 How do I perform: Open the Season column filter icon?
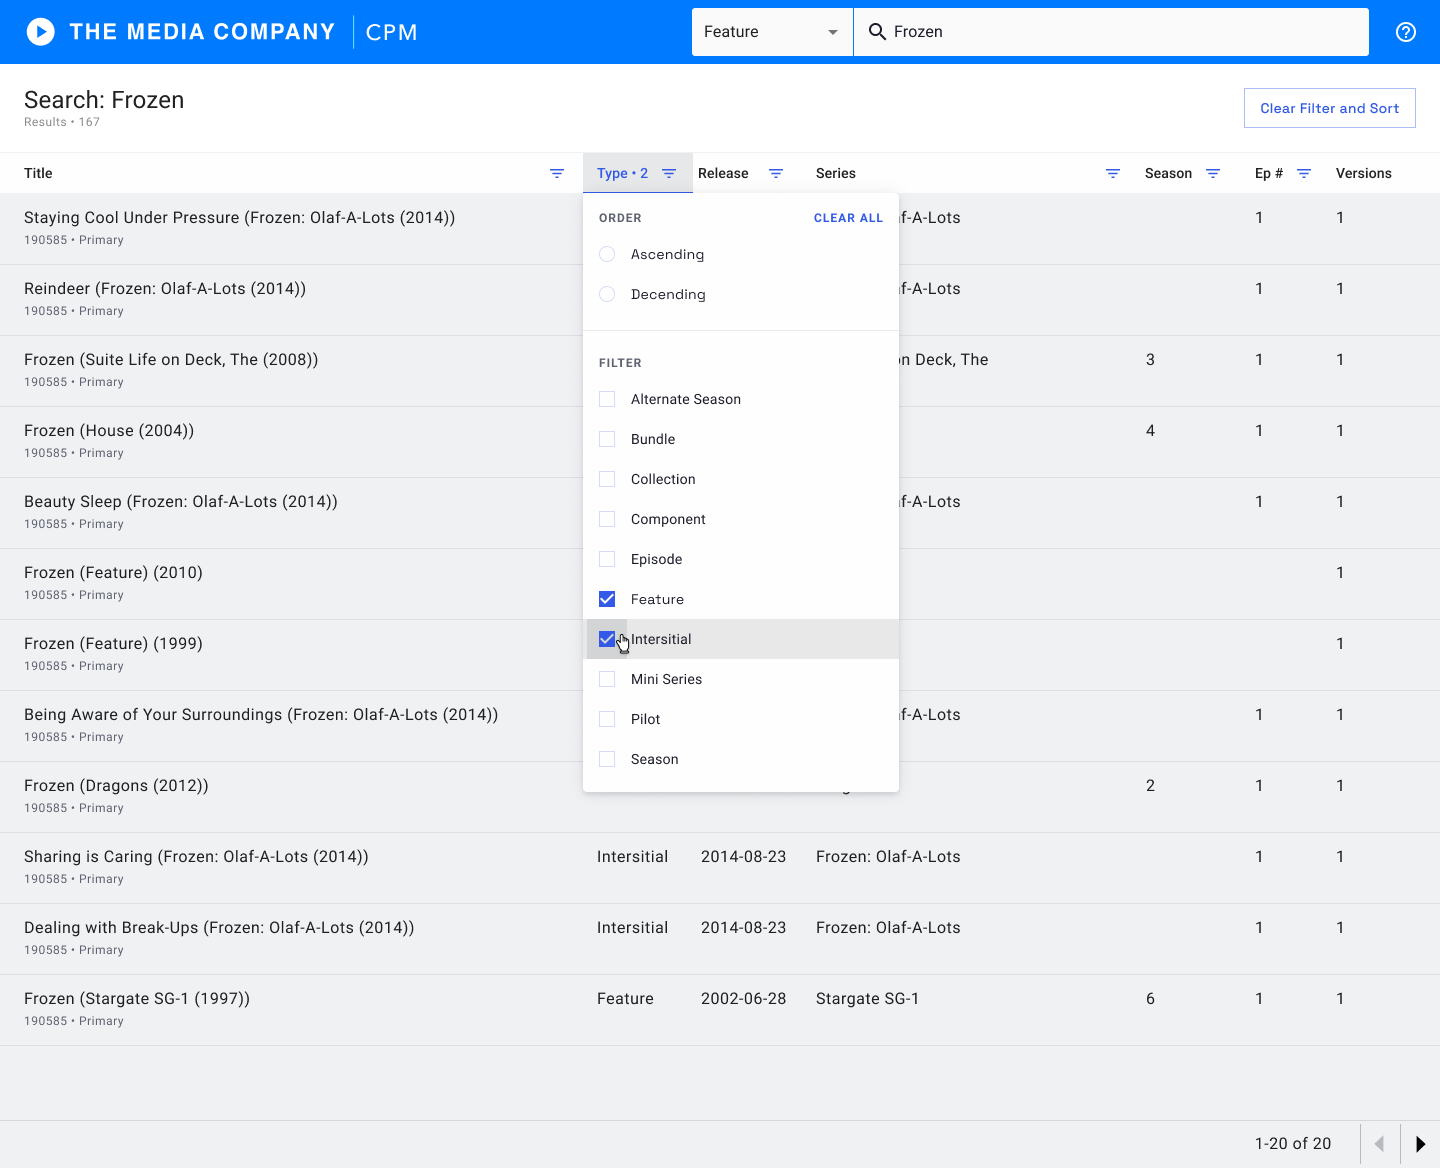(x=1213, y=173)
